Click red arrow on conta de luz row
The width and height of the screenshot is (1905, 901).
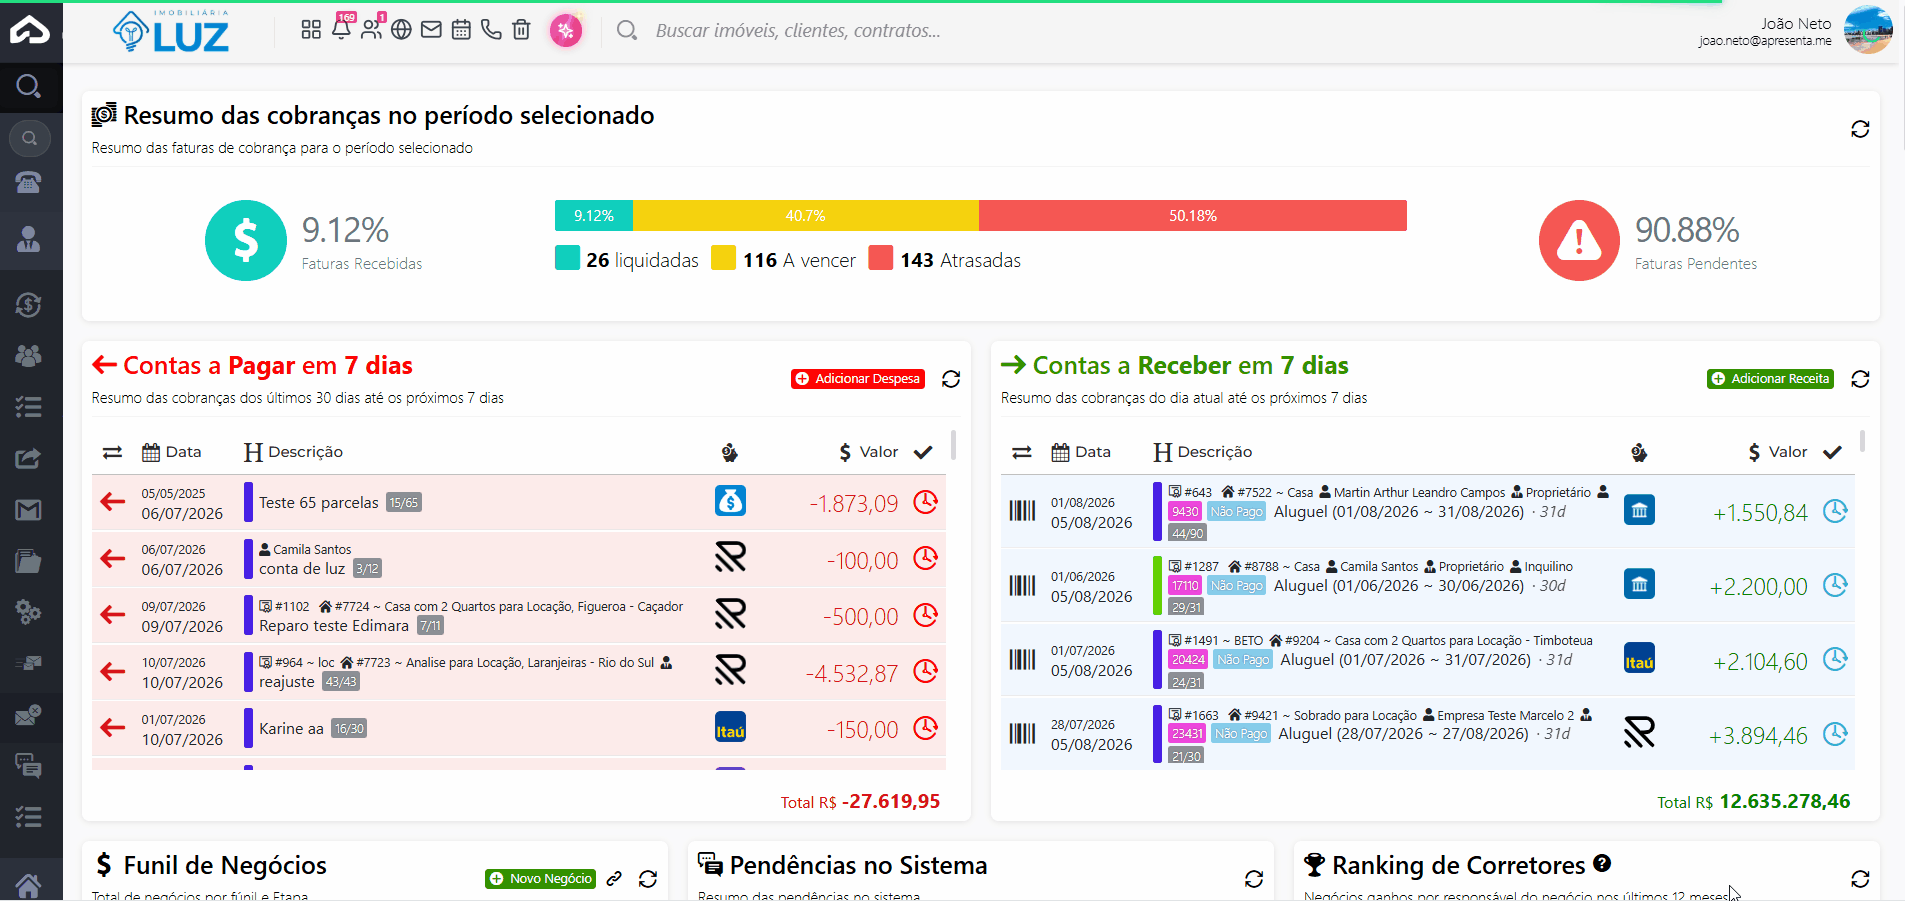(113, 558)
